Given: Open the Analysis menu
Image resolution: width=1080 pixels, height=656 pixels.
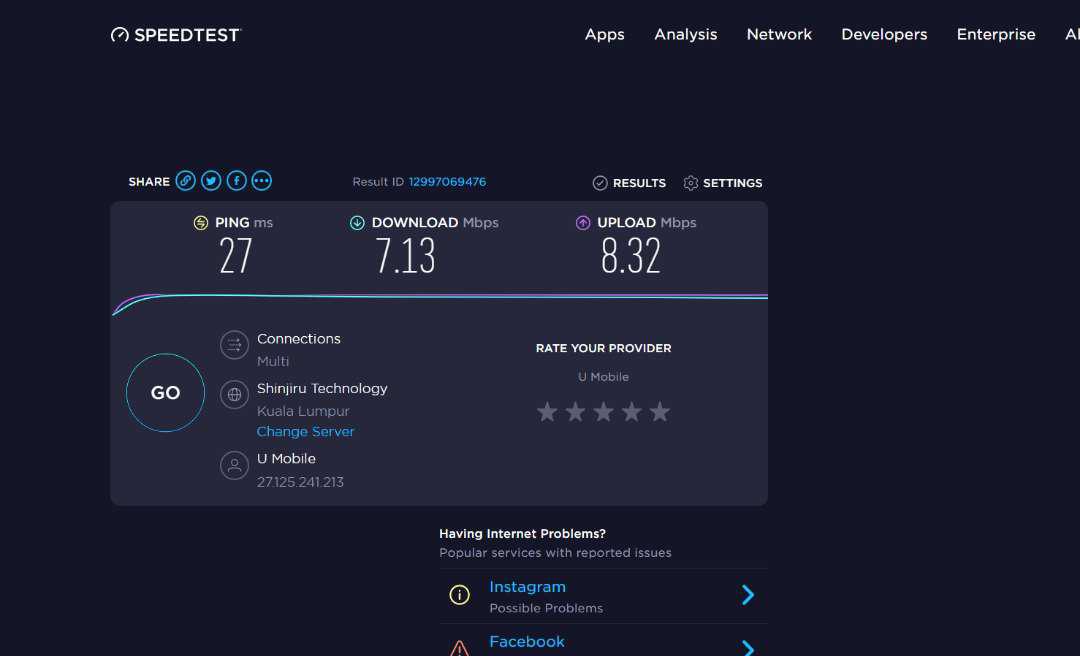Looking at the screenshot, I should 685,34.
